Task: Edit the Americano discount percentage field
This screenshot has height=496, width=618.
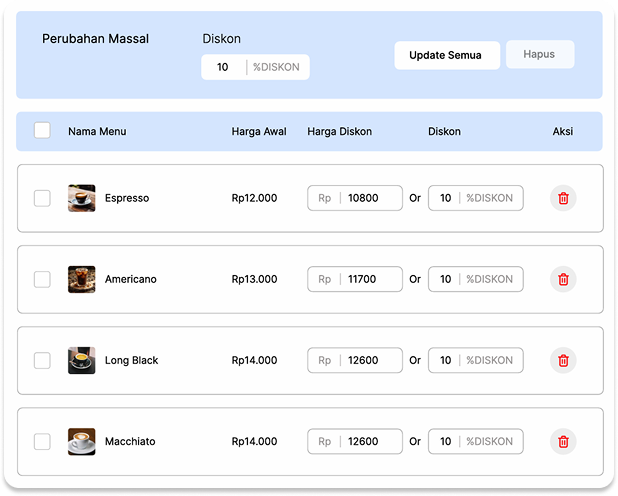Action: pos(446,279)
